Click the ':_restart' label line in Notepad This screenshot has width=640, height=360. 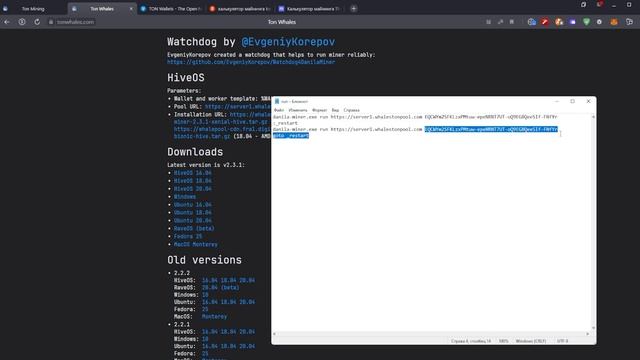pyautogui.click(x=285, y=123)
